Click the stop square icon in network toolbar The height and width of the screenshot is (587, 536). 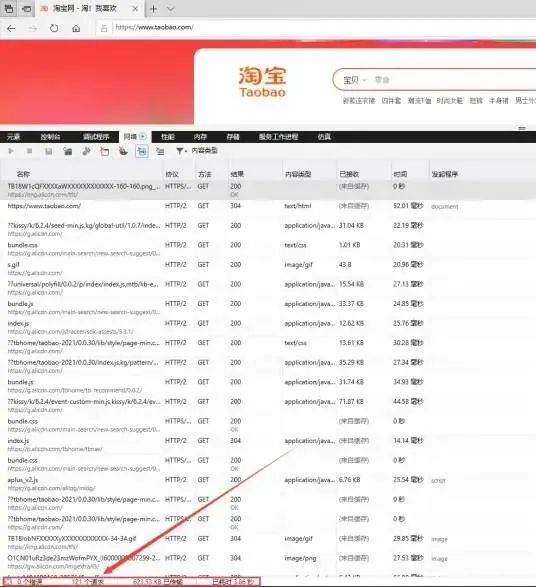30,151
